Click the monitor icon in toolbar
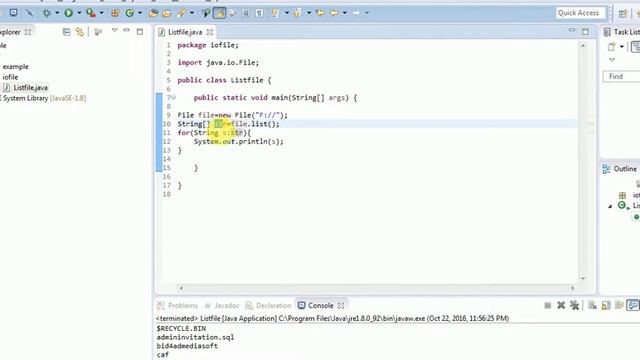640x360 pixels. [13, 13]
